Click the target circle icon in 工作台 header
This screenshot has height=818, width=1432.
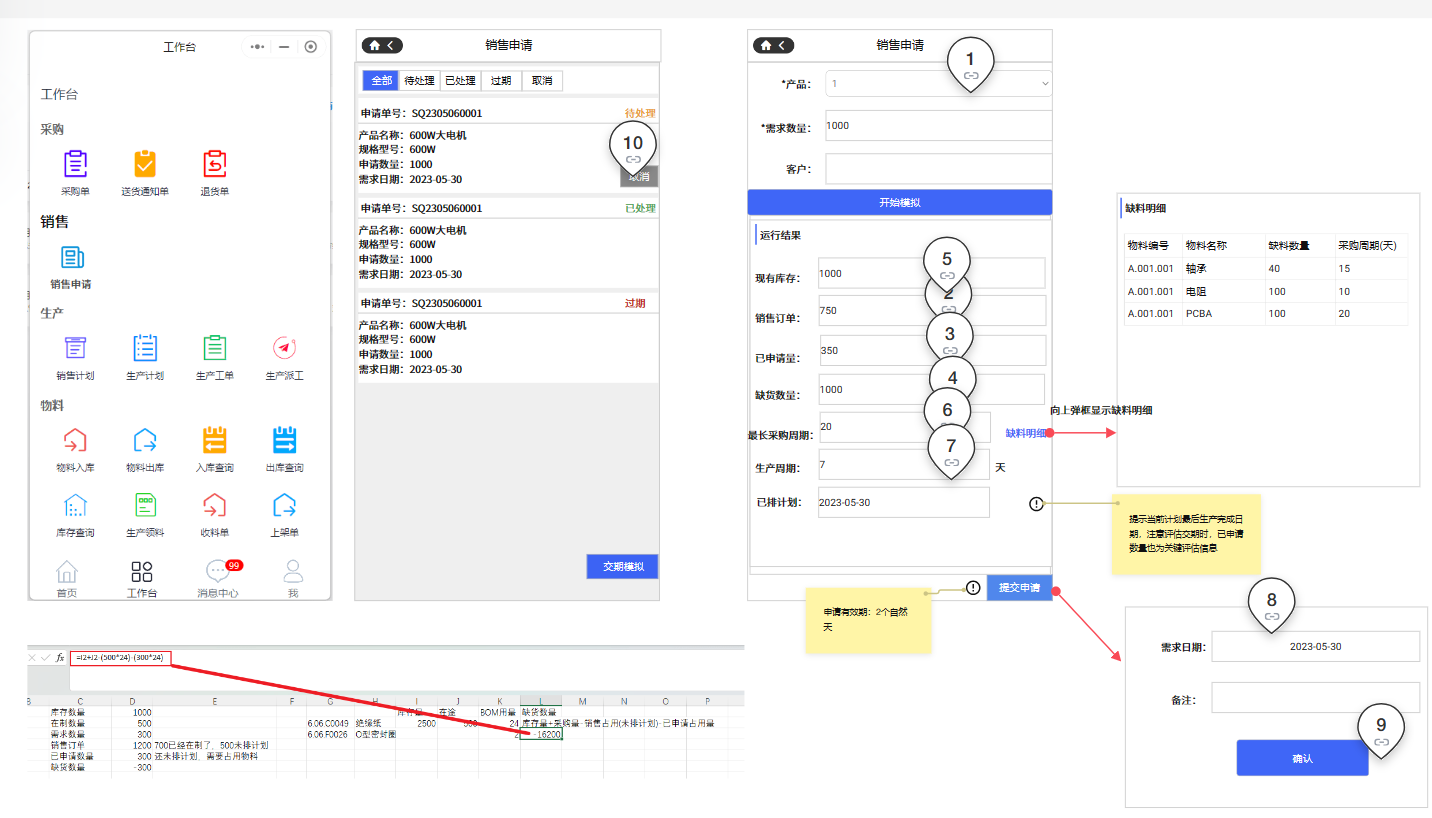311,46
